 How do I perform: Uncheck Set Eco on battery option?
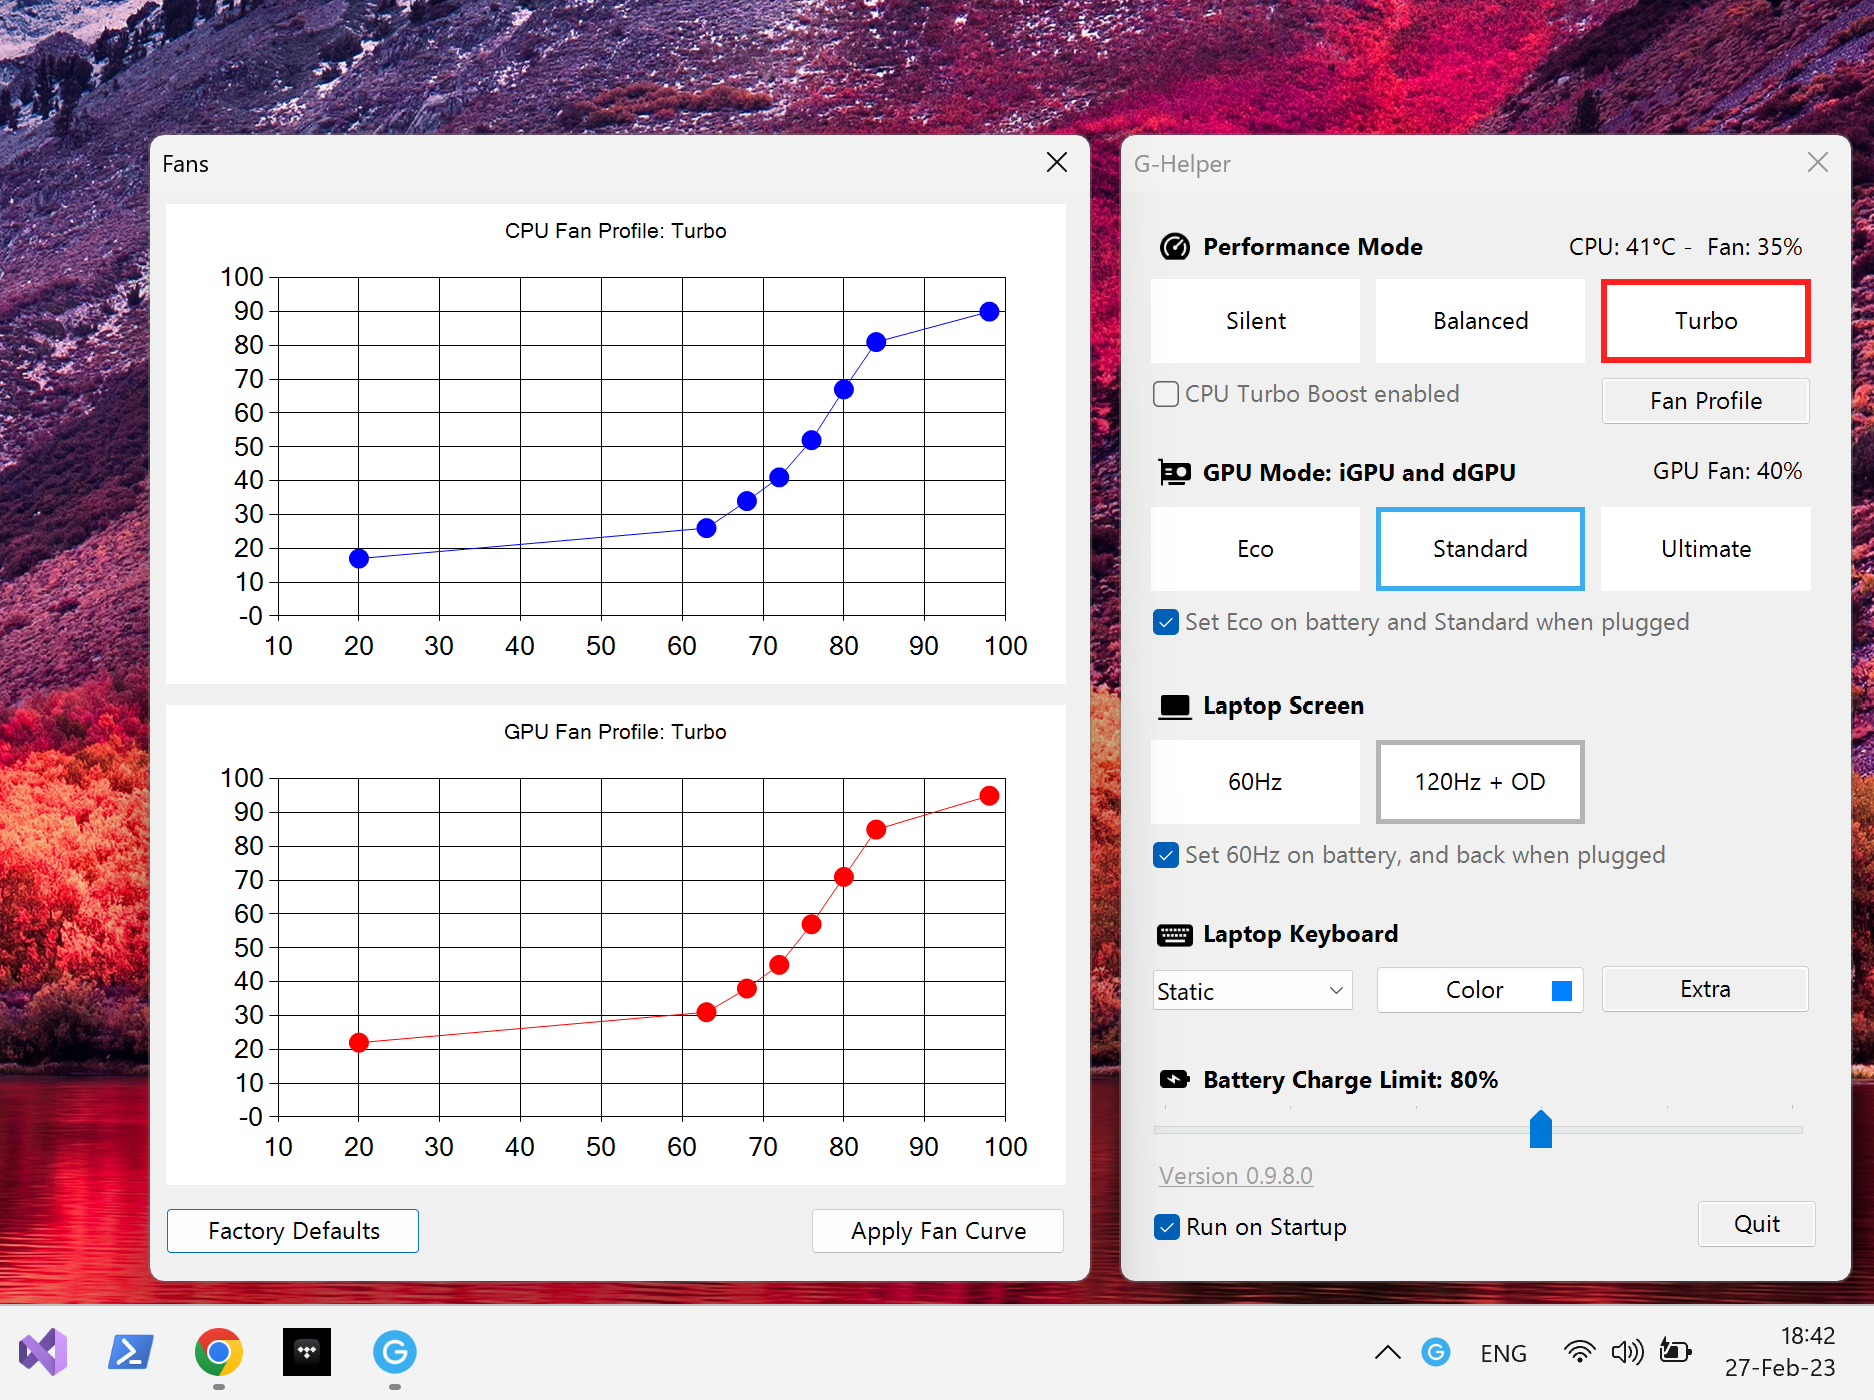(1166, 622)
